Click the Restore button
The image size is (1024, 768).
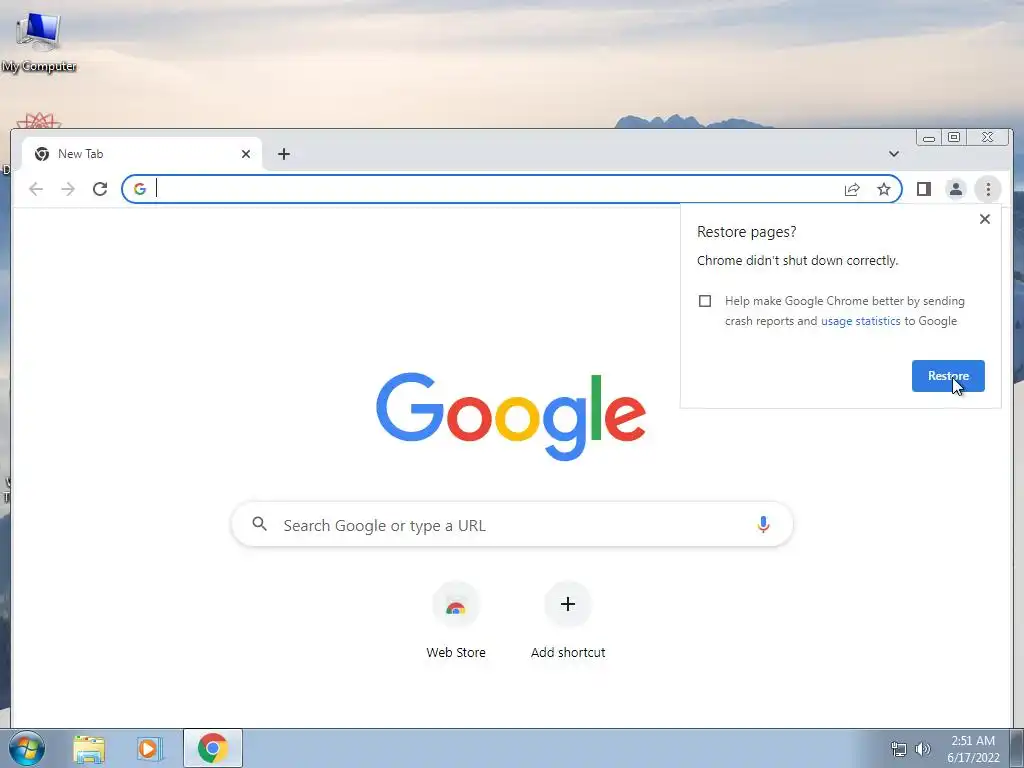coord(948,376)
